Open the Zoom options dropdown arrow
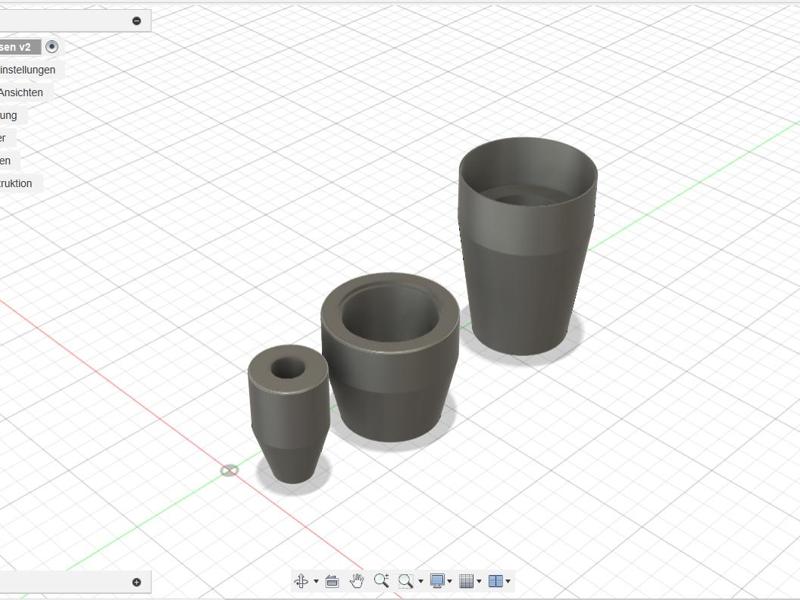 (420, 581)
